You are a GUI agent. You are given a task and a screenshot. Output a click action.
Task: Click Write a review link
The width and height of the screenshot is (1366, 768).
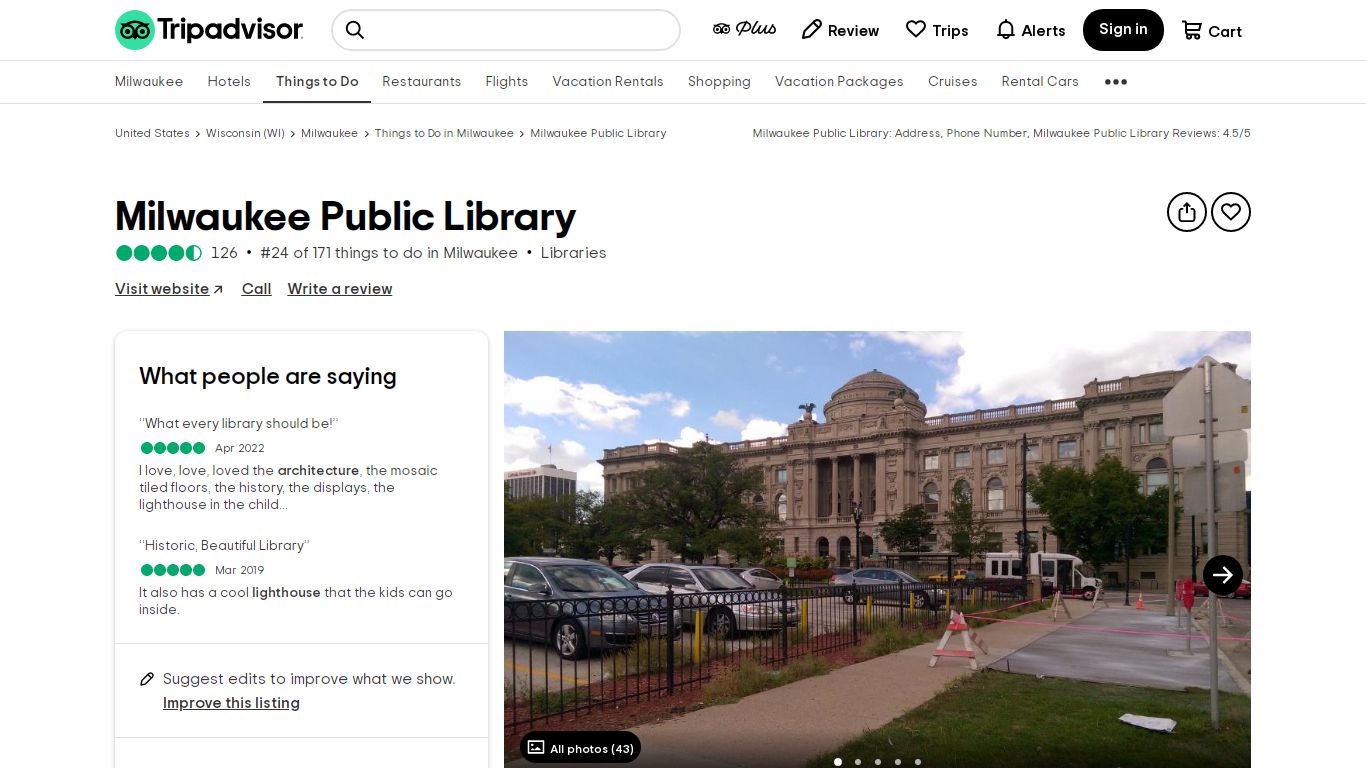pyautogui.click(x=340, y=289)
